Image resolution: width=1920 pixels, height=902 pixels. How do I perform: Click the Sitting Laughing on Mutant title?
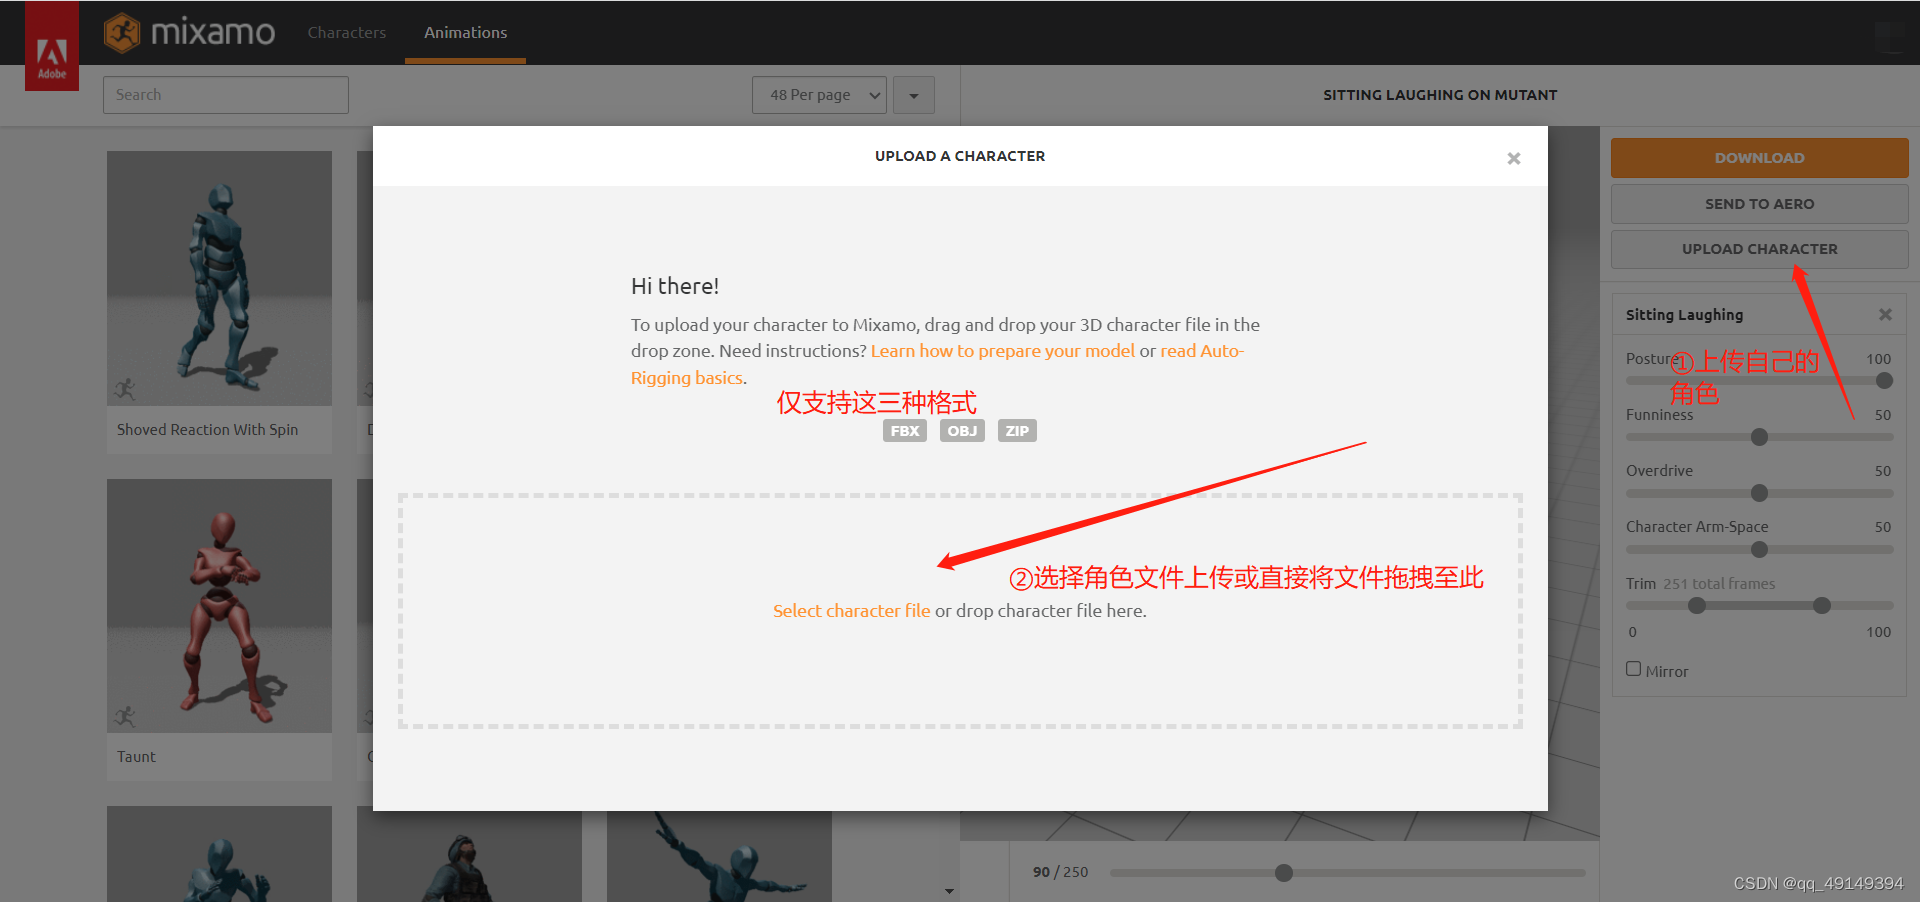point(1440,95)
